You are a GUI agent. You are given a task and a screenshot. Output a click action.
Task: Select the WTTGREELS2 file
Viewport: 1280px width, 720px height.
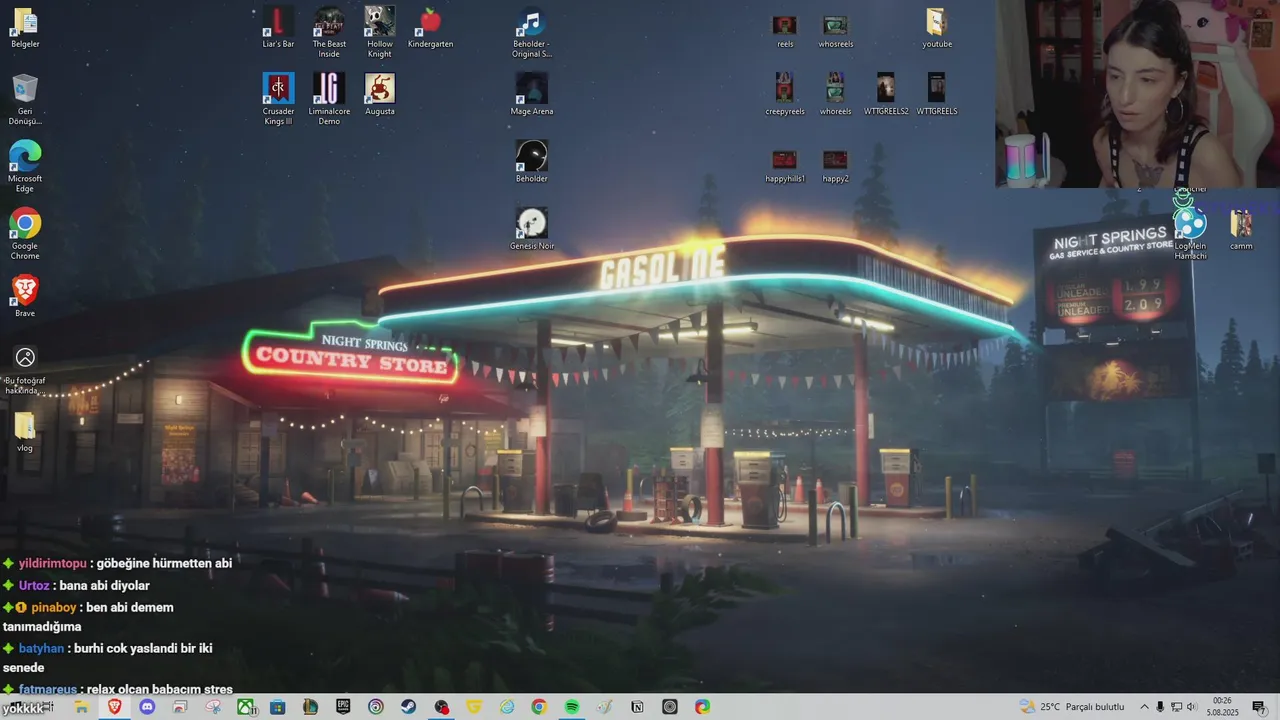pyautogui.click(x=886, y=94)
